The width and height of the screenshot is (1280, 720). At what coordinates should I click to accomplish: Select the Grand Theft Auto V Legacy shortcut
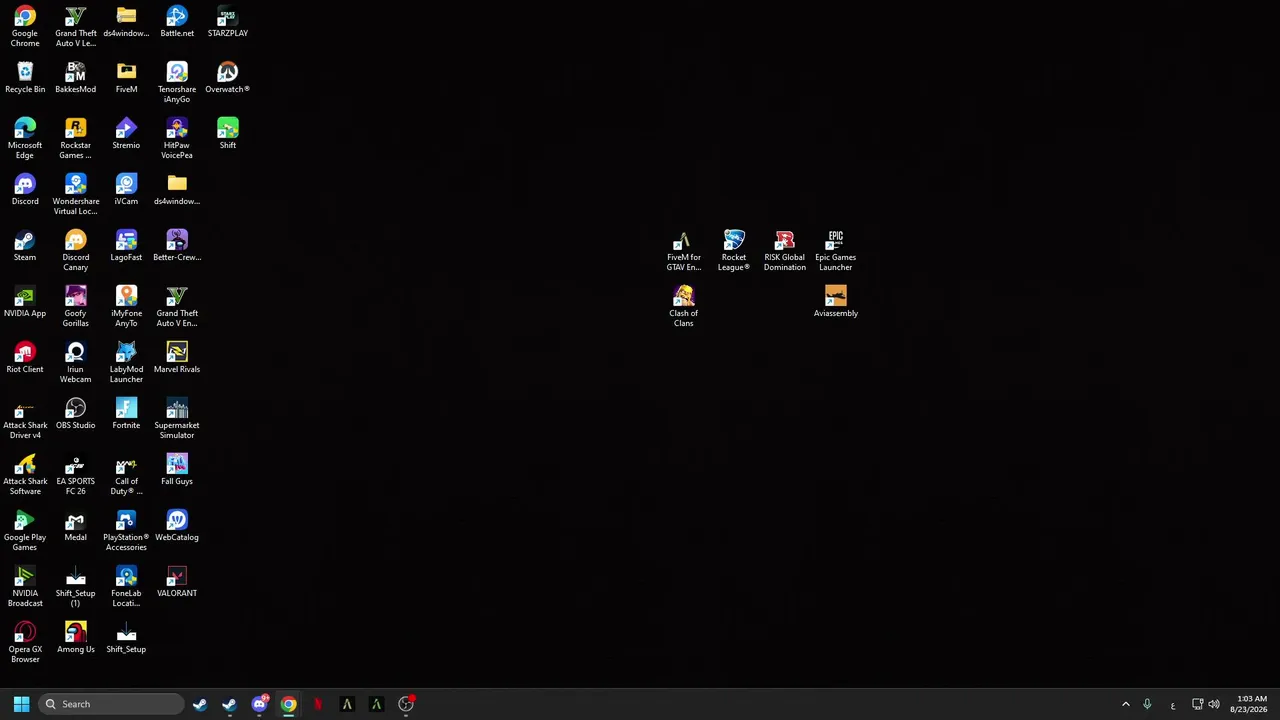point(76,27)
